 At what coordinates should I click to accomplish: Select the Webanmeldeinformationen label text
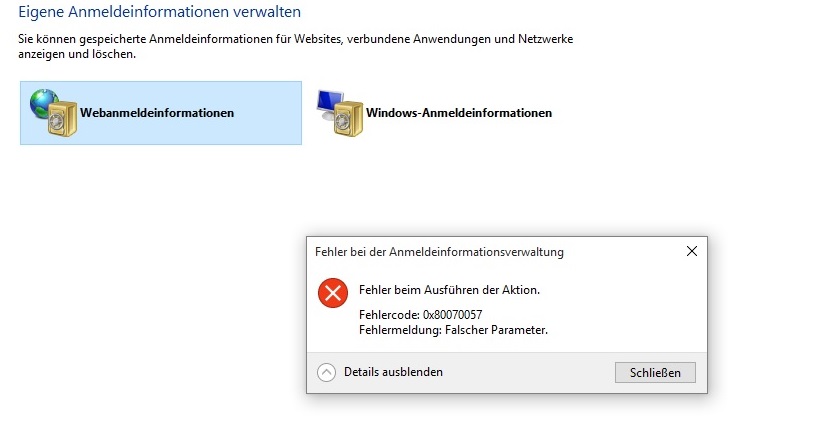point(157,113)
